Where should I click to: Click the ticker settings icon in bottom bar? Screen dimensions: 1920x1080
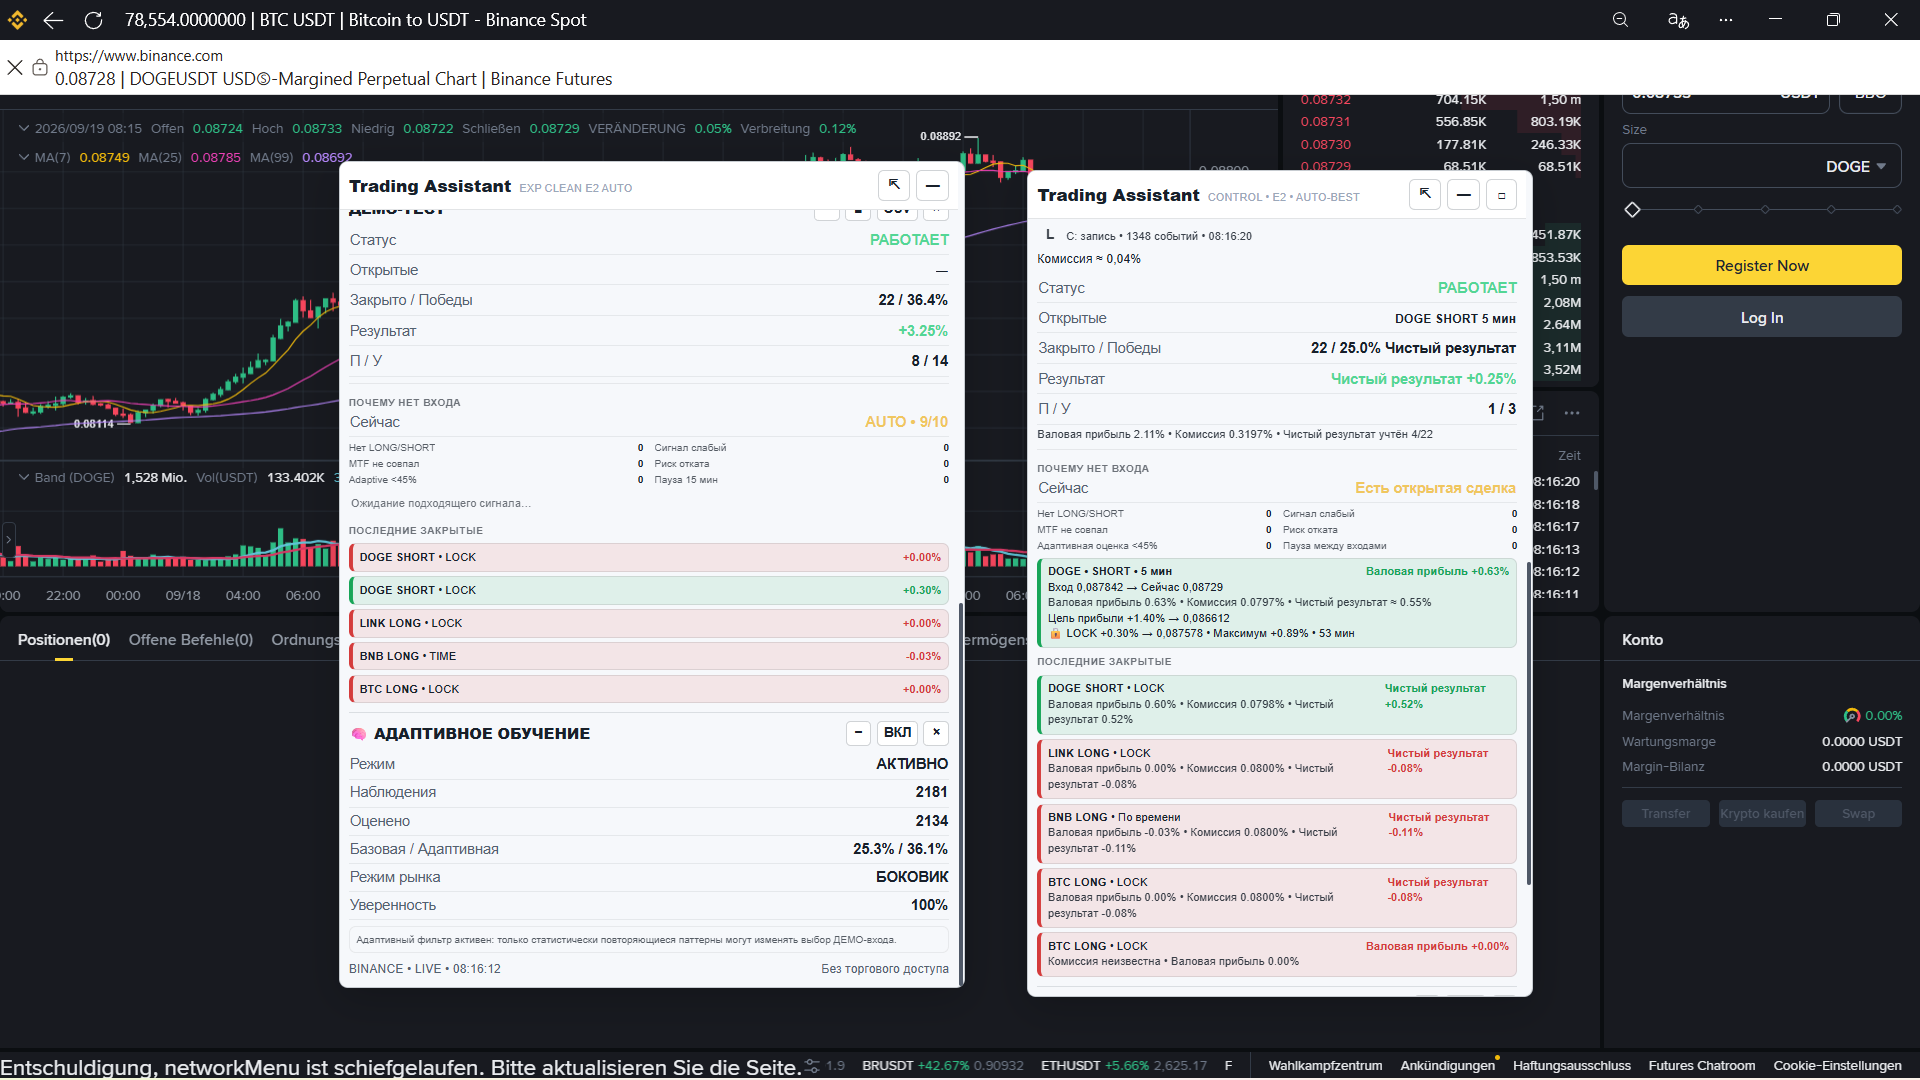pyautogui.click(x=812, y=1066)
